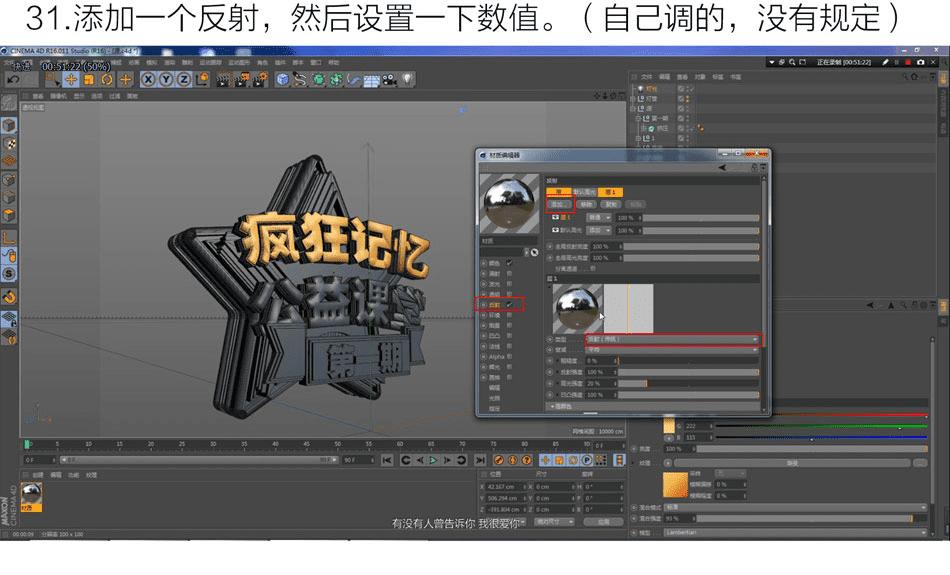Switch to Texture mode checker icon
950x575 pixels.
(x=8, y=144)
